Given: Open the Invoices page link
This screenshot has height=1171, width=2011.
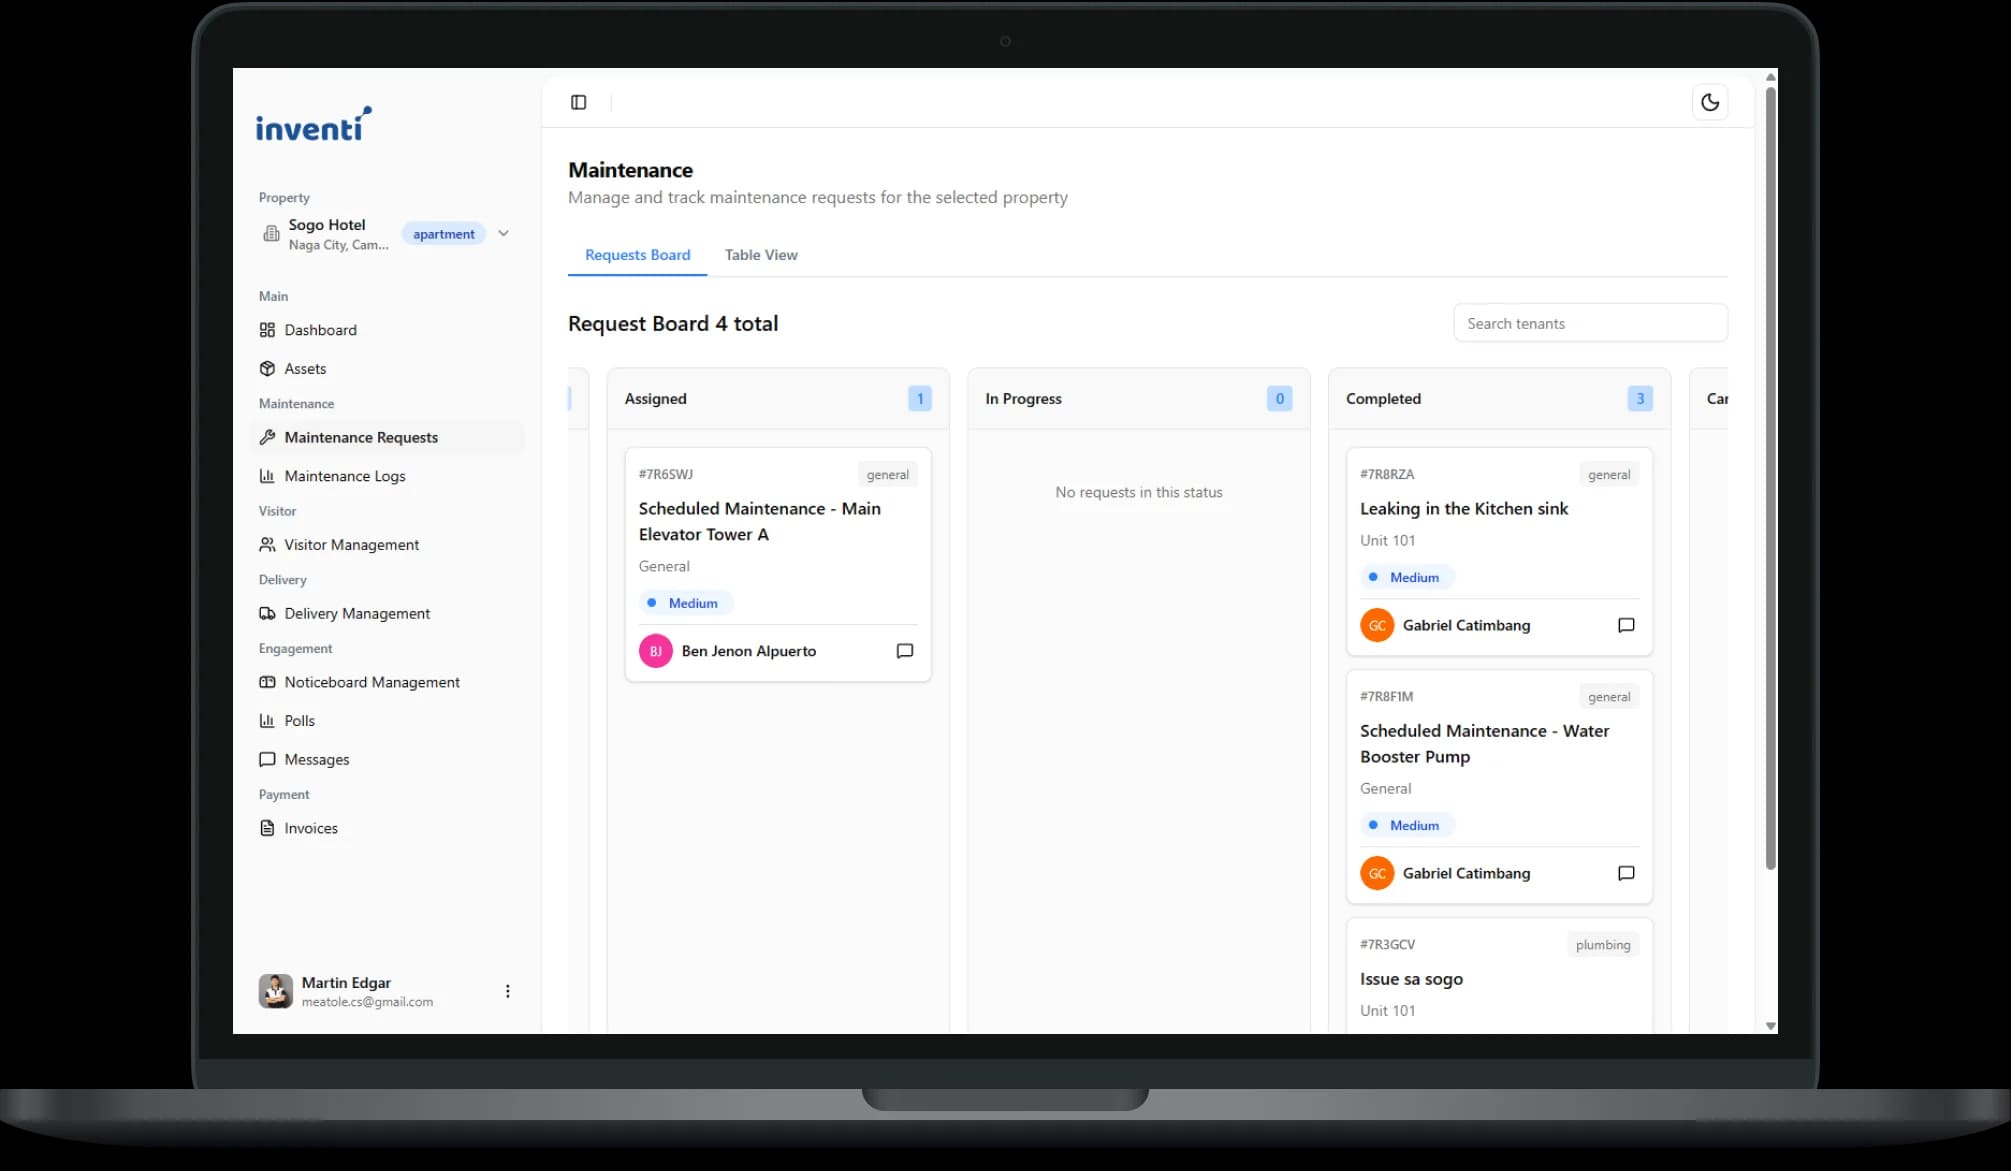Looking at the screenshot, I should [310, 828].
